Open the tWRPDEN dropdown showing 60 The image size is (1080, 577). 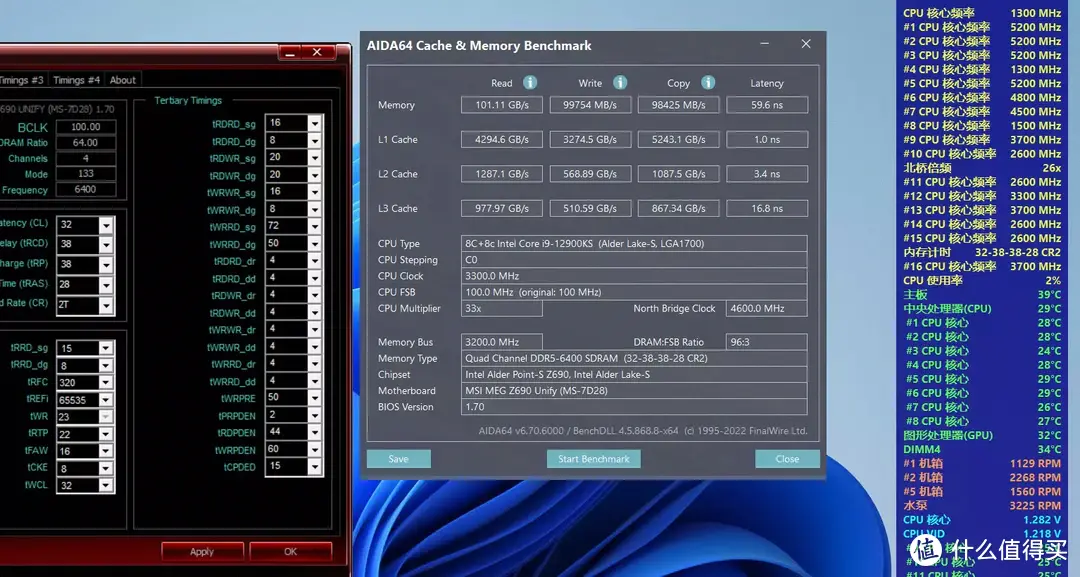click(x=315, y=450)
